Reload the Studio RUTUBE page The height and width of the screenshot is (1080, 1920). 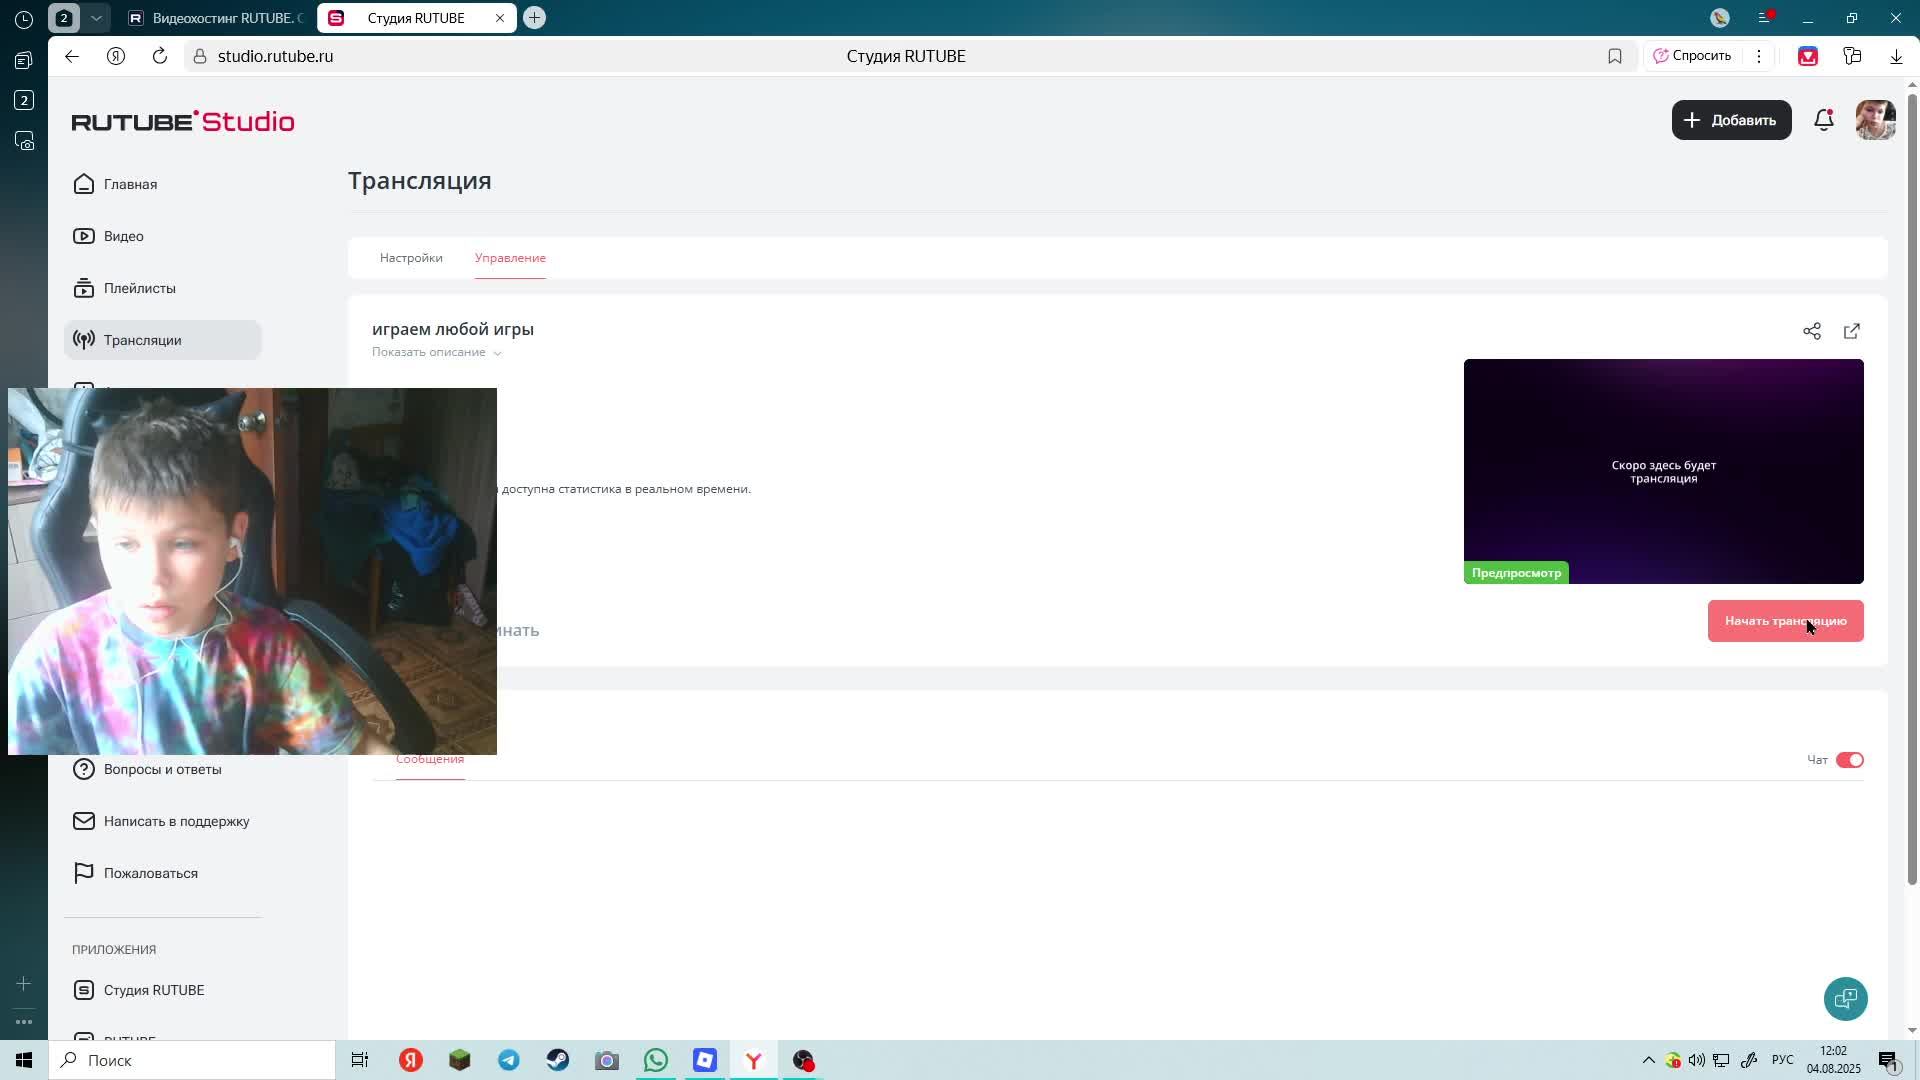(x=159, y=56)
